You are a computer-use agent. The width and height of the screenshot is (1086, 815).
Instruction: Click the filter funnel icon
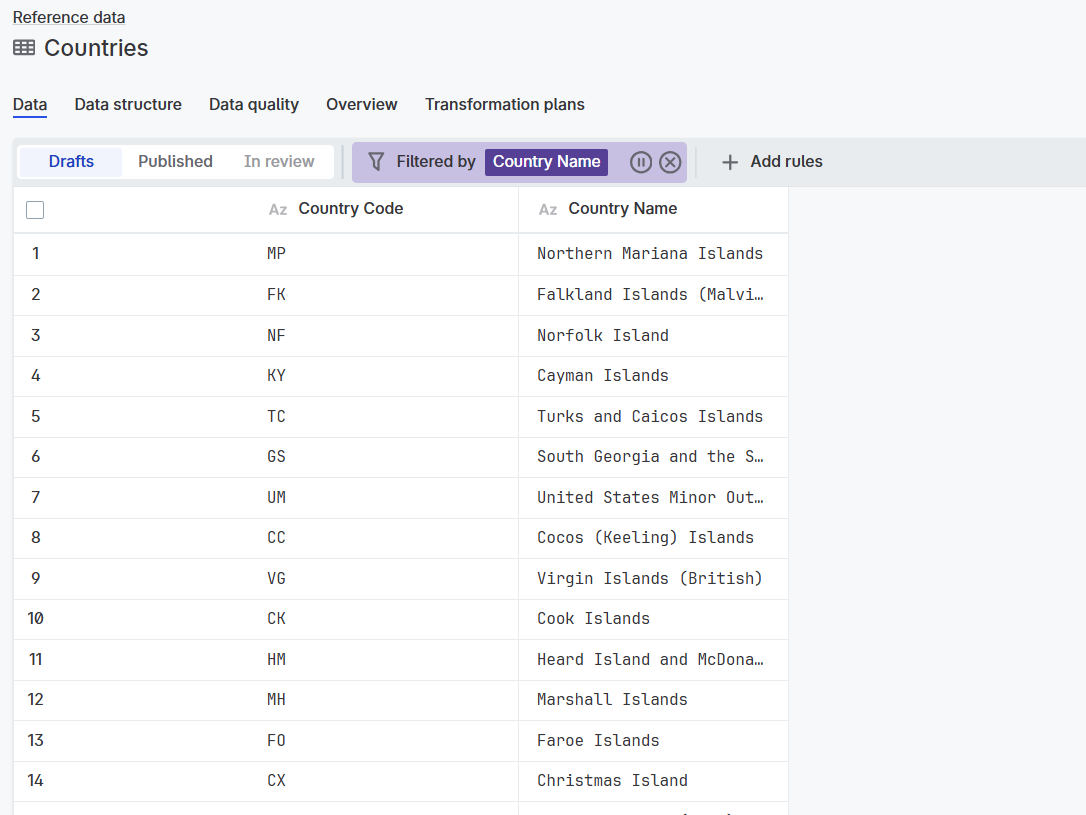(x=376, y=162)
